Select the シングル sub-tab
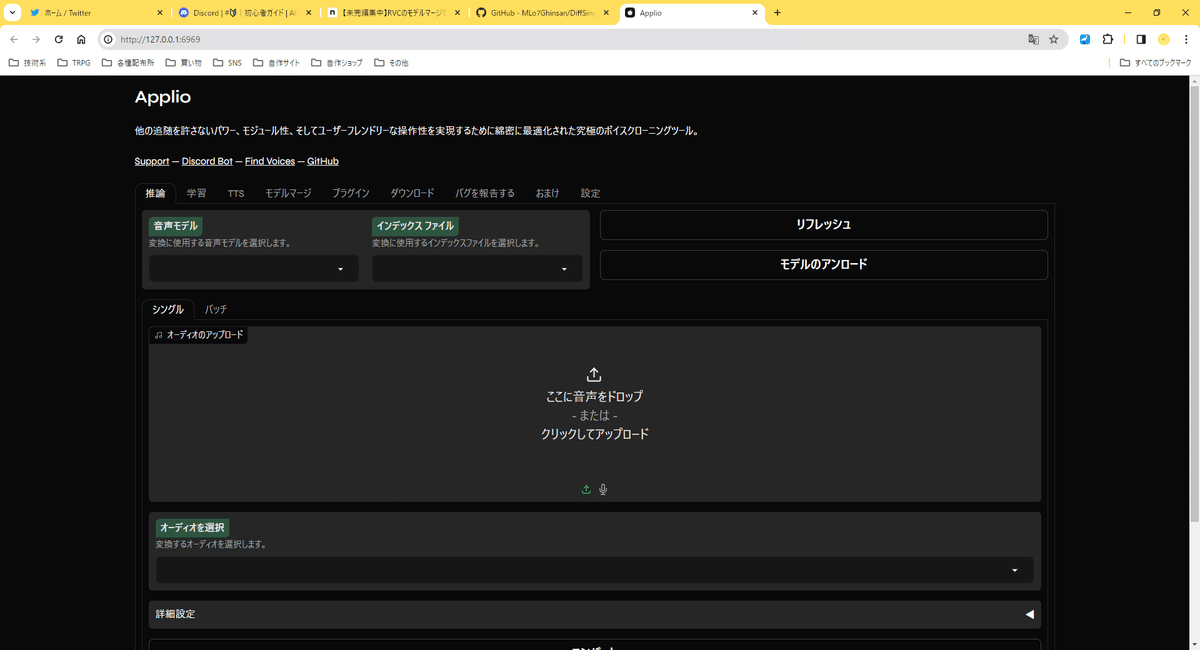1200x650 pixels. click(x=168, y=309)
